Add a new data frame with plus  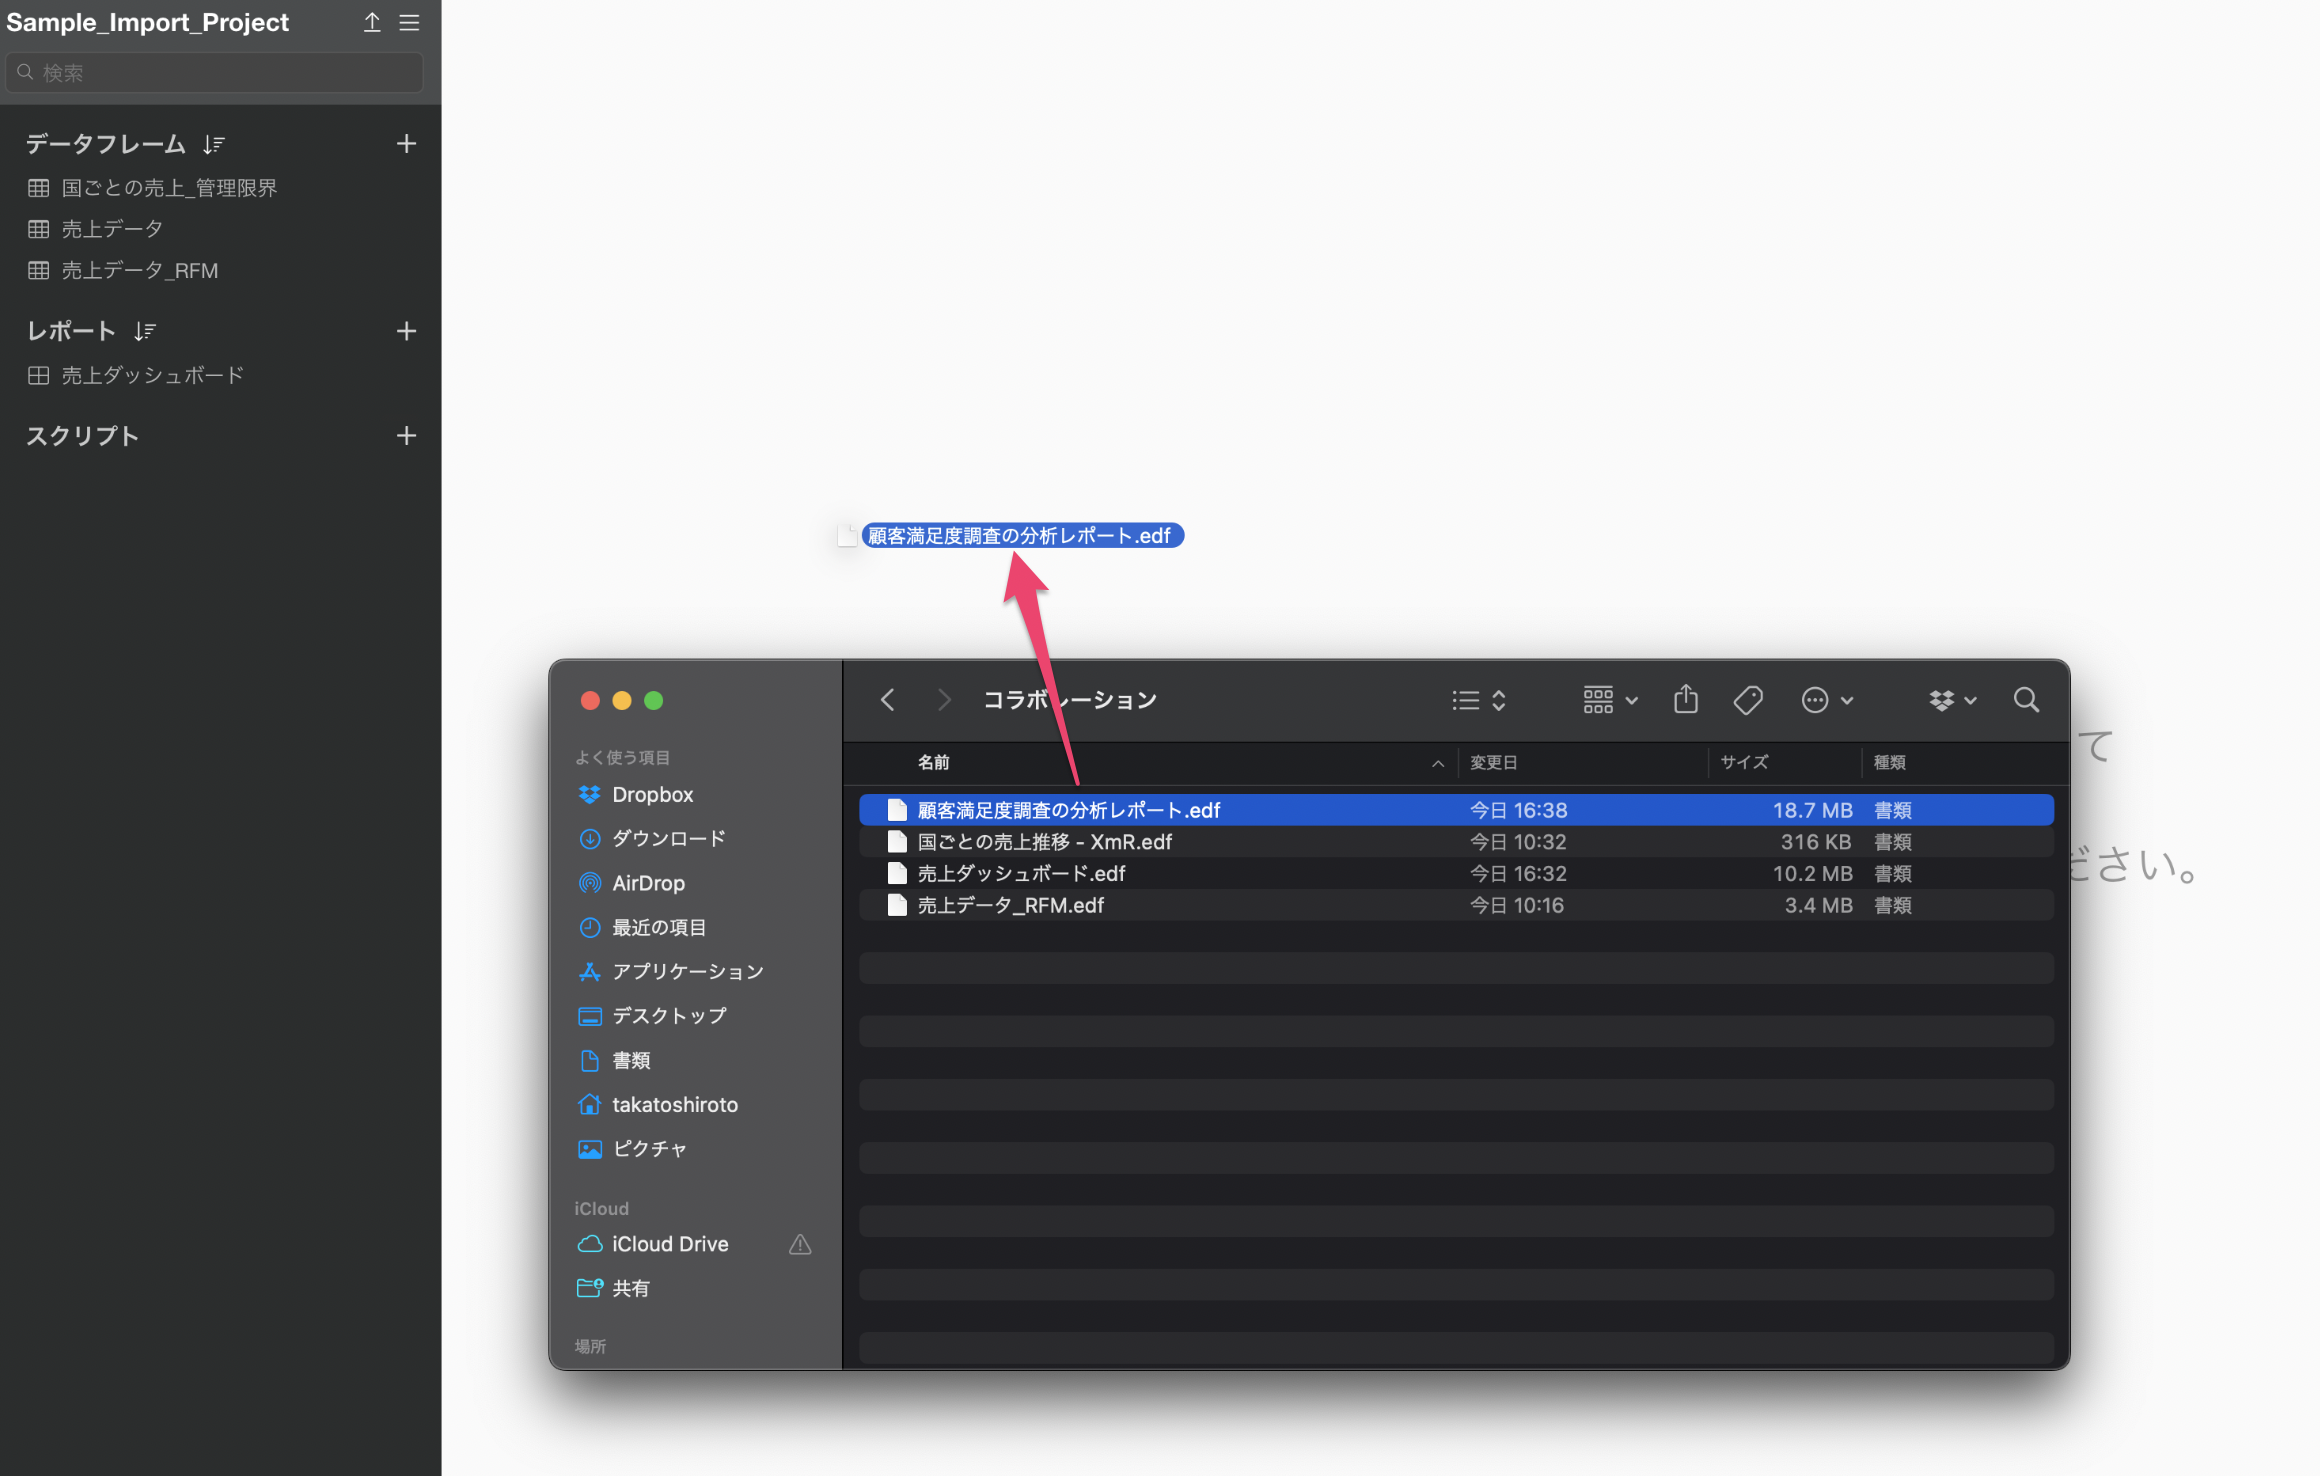[406, 144]
